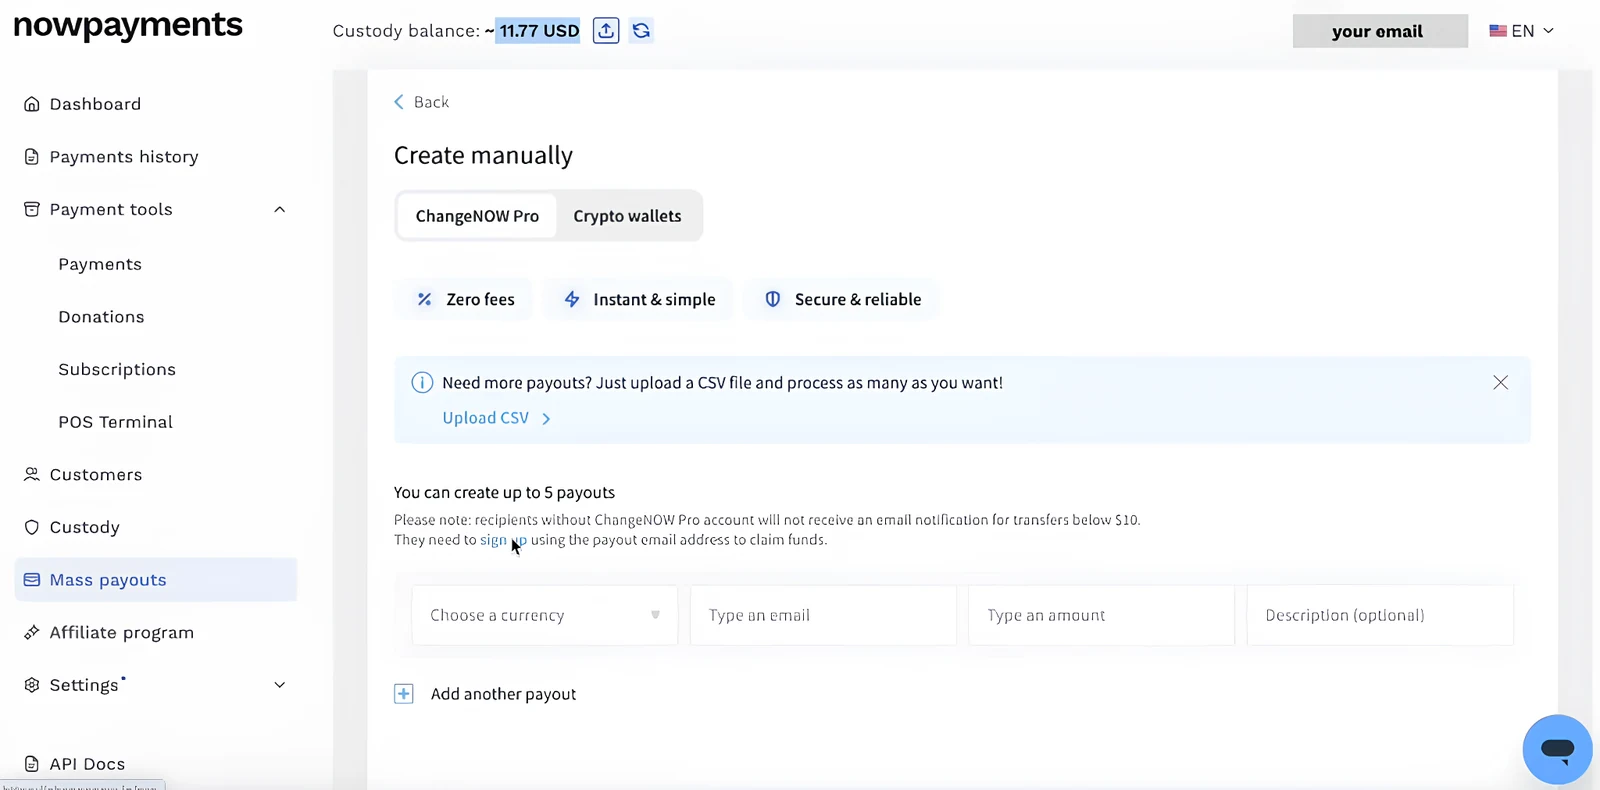Dismiss the CSV upload info banner

pos(1500,383)
